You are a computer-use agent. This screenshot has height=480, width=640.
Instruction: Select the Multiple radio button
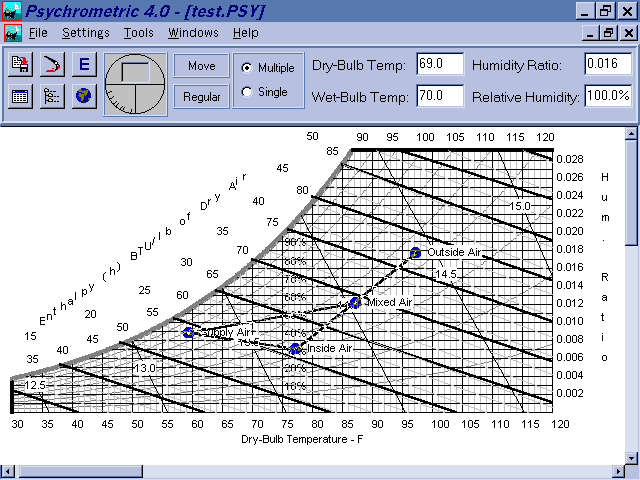[x=247, y=67]
